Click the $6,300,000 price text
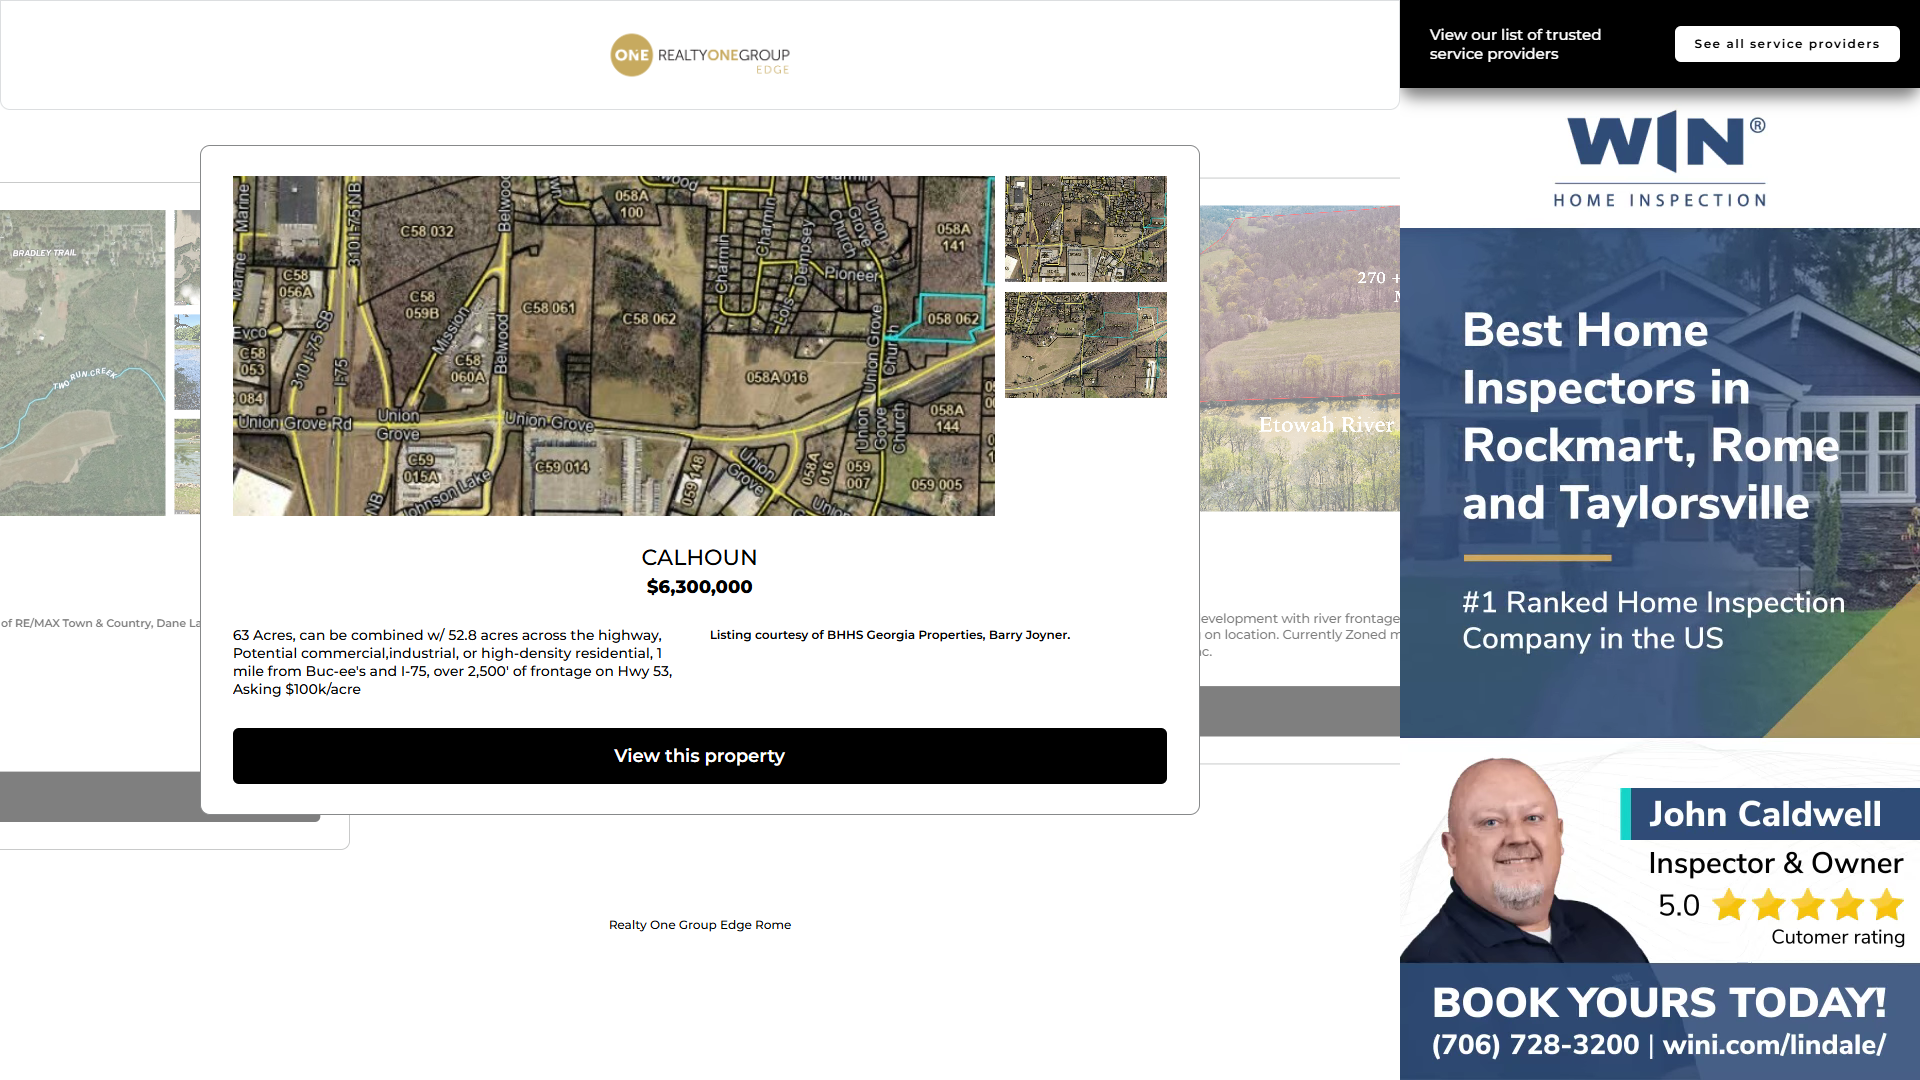The image size is (1920, 1080). click(699, 587)
